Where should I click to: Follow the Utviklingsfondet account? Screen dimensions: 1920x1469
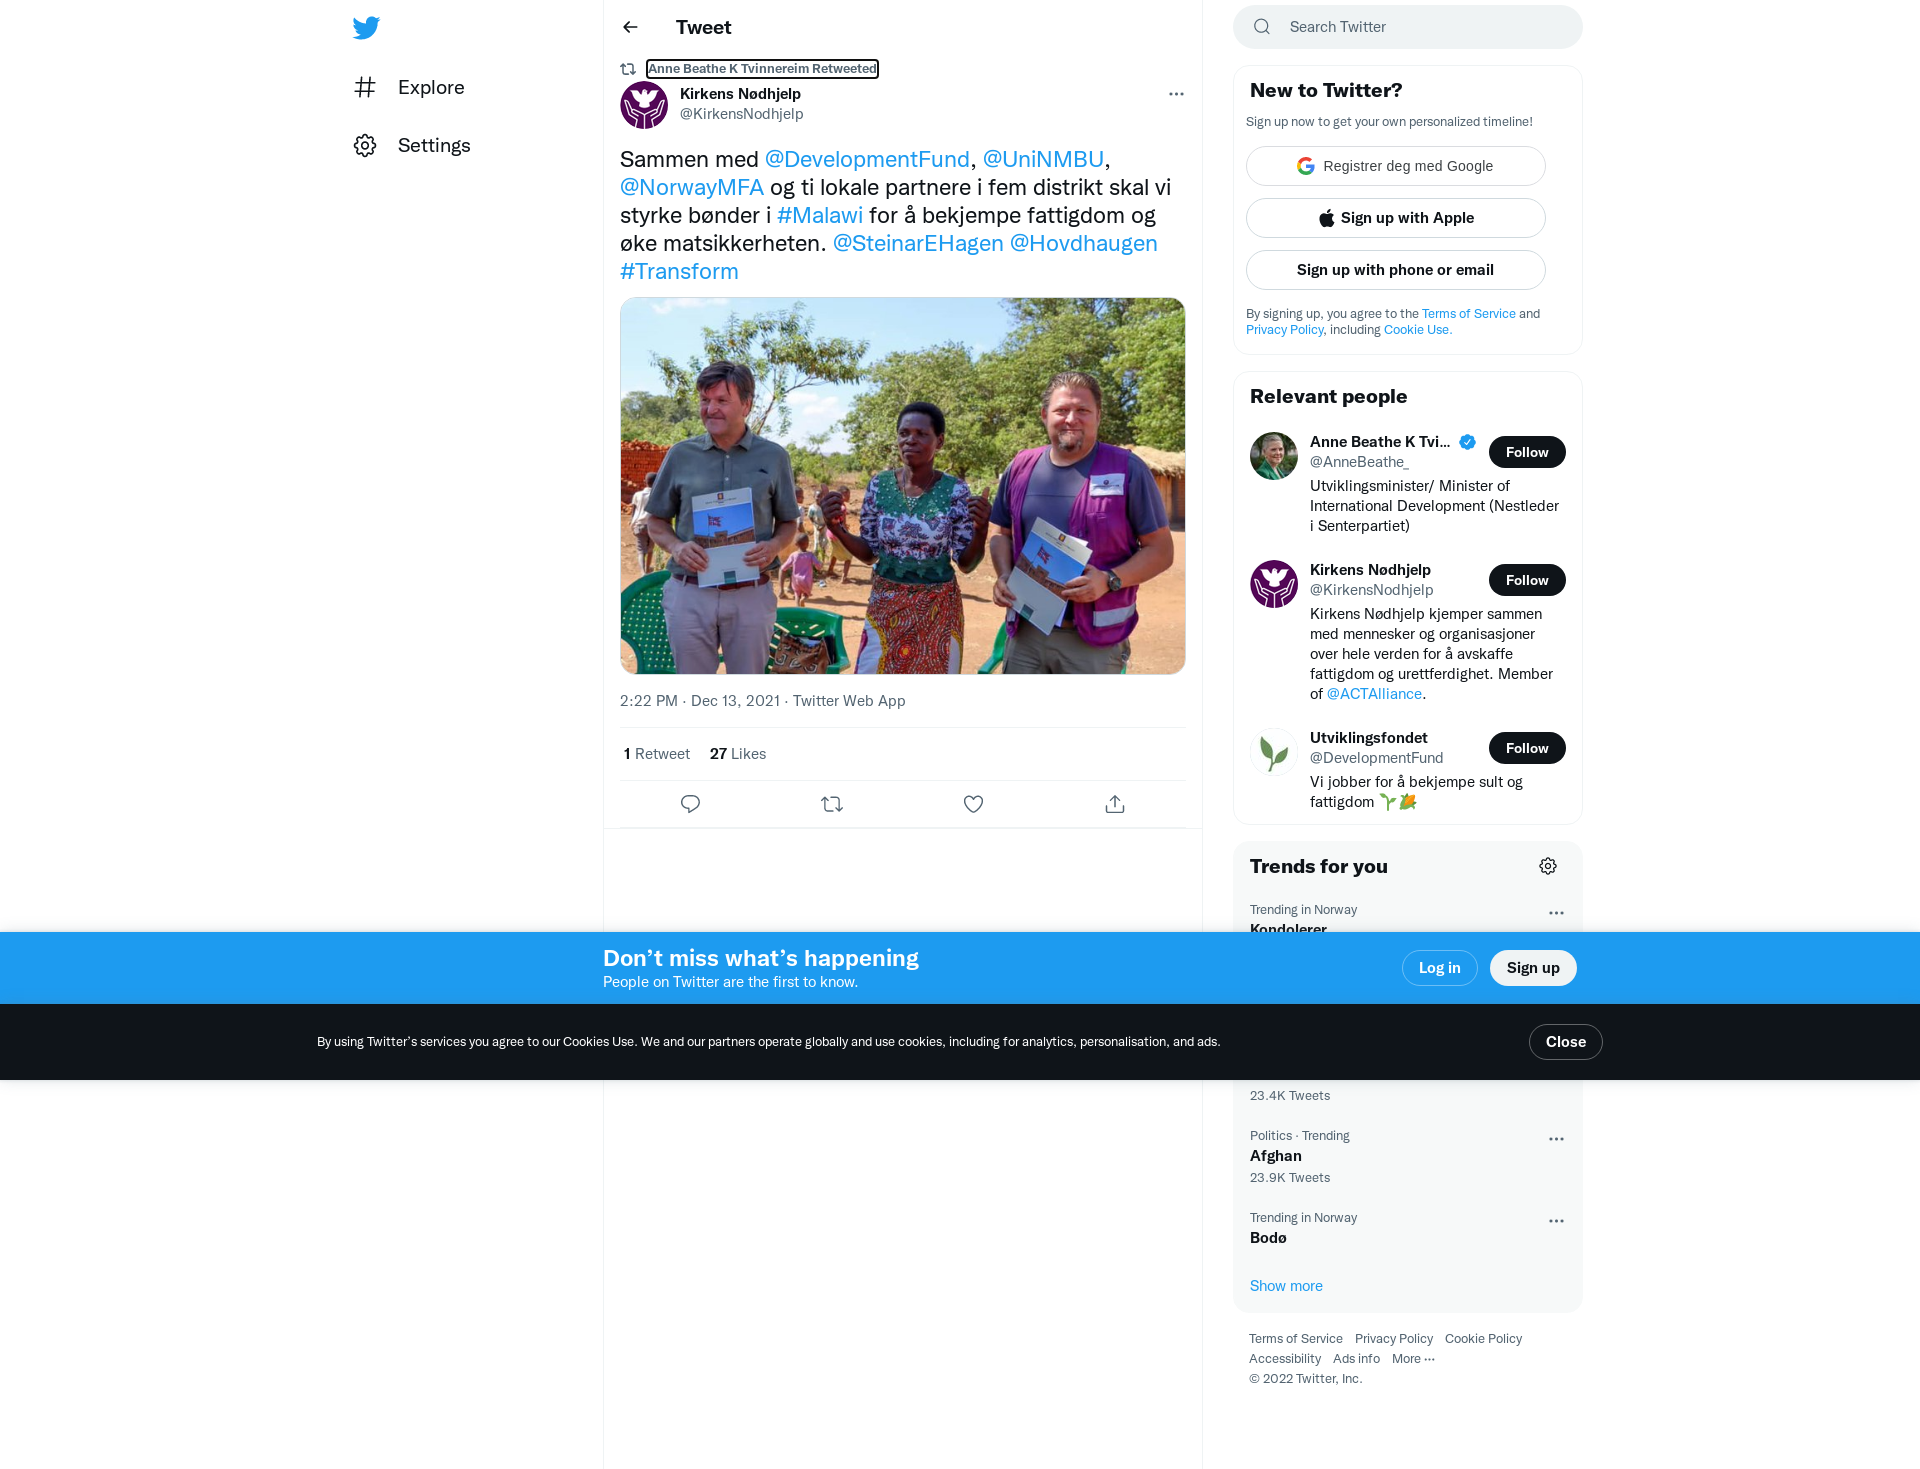tap(1527, 748)
